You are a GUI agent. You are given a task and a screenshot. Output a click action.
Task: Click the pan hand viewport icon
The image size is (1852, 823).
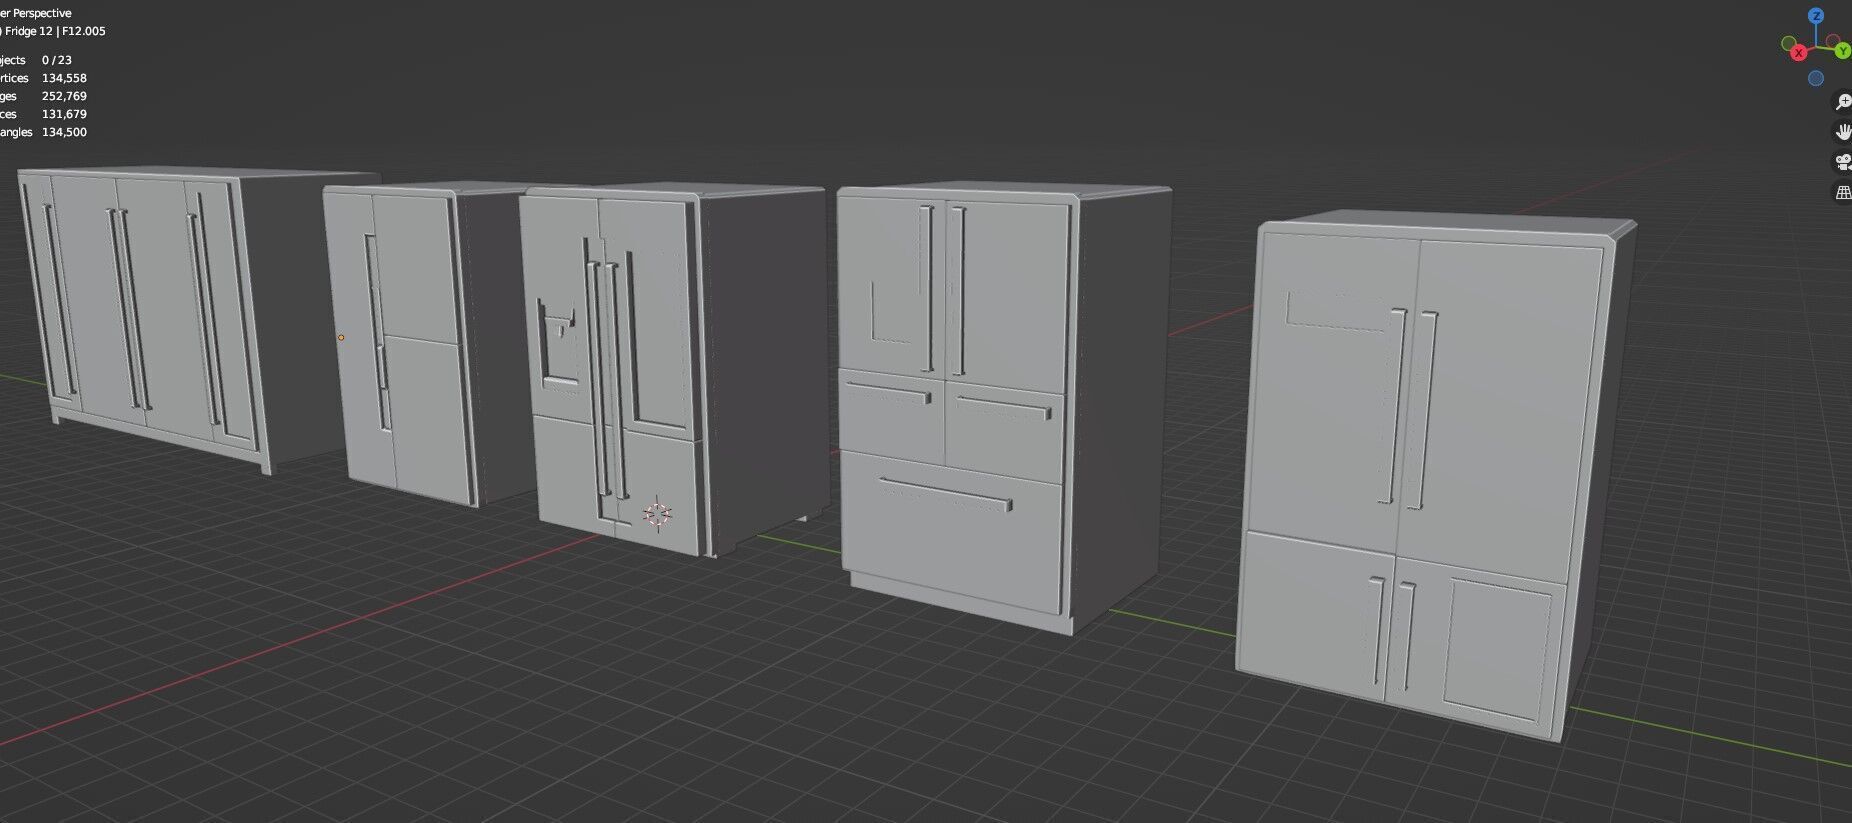(1843, 132)
